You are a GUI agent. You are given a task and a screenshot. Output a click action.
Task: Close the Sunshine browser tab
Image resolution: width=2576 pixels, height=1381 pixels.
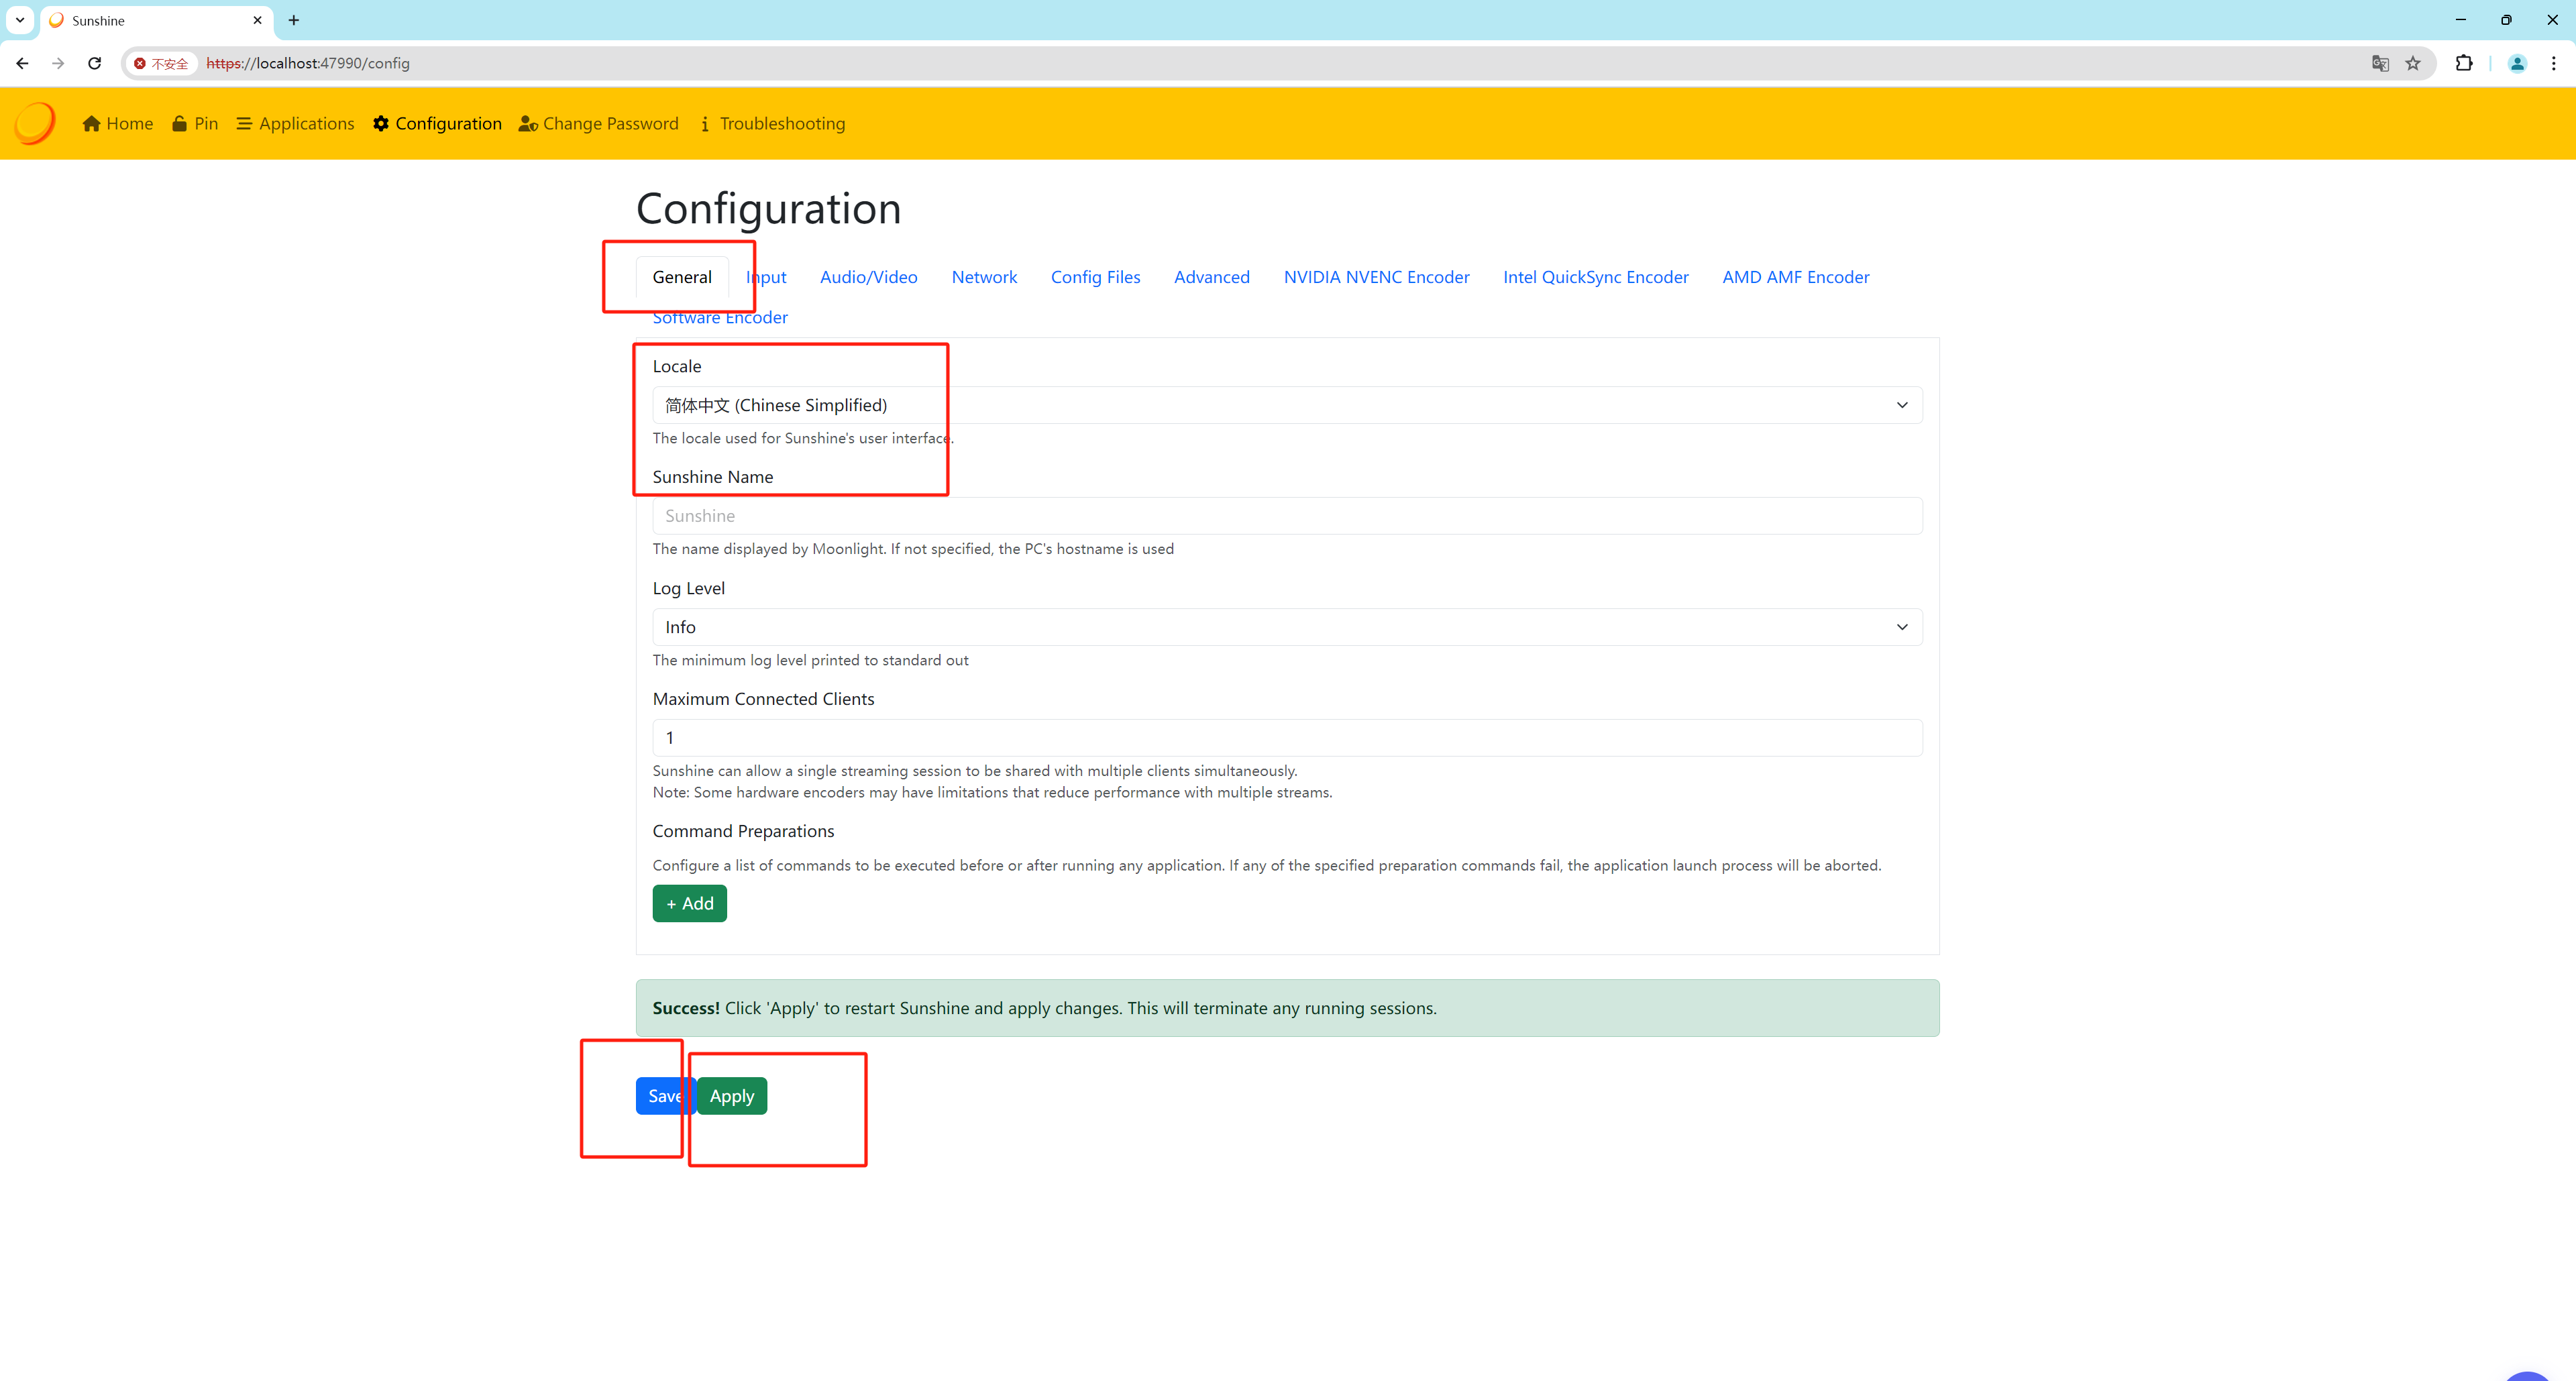coord(257,20)
